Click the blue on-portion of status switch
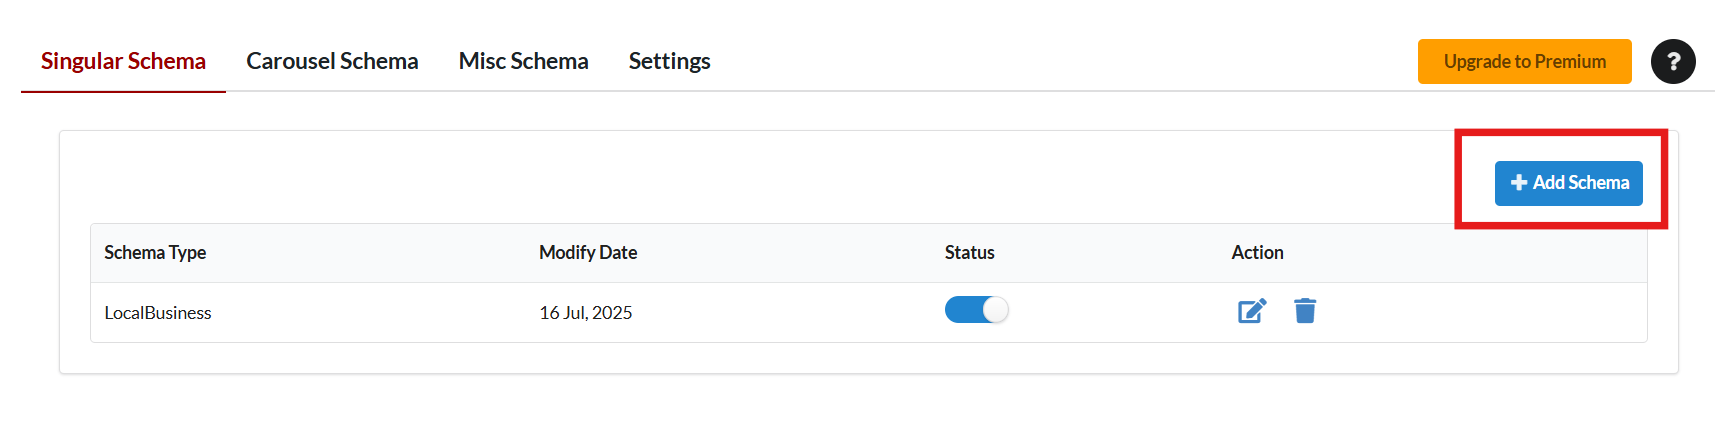The width and height of the screenshot is (1715, 446). coord(963,310)
